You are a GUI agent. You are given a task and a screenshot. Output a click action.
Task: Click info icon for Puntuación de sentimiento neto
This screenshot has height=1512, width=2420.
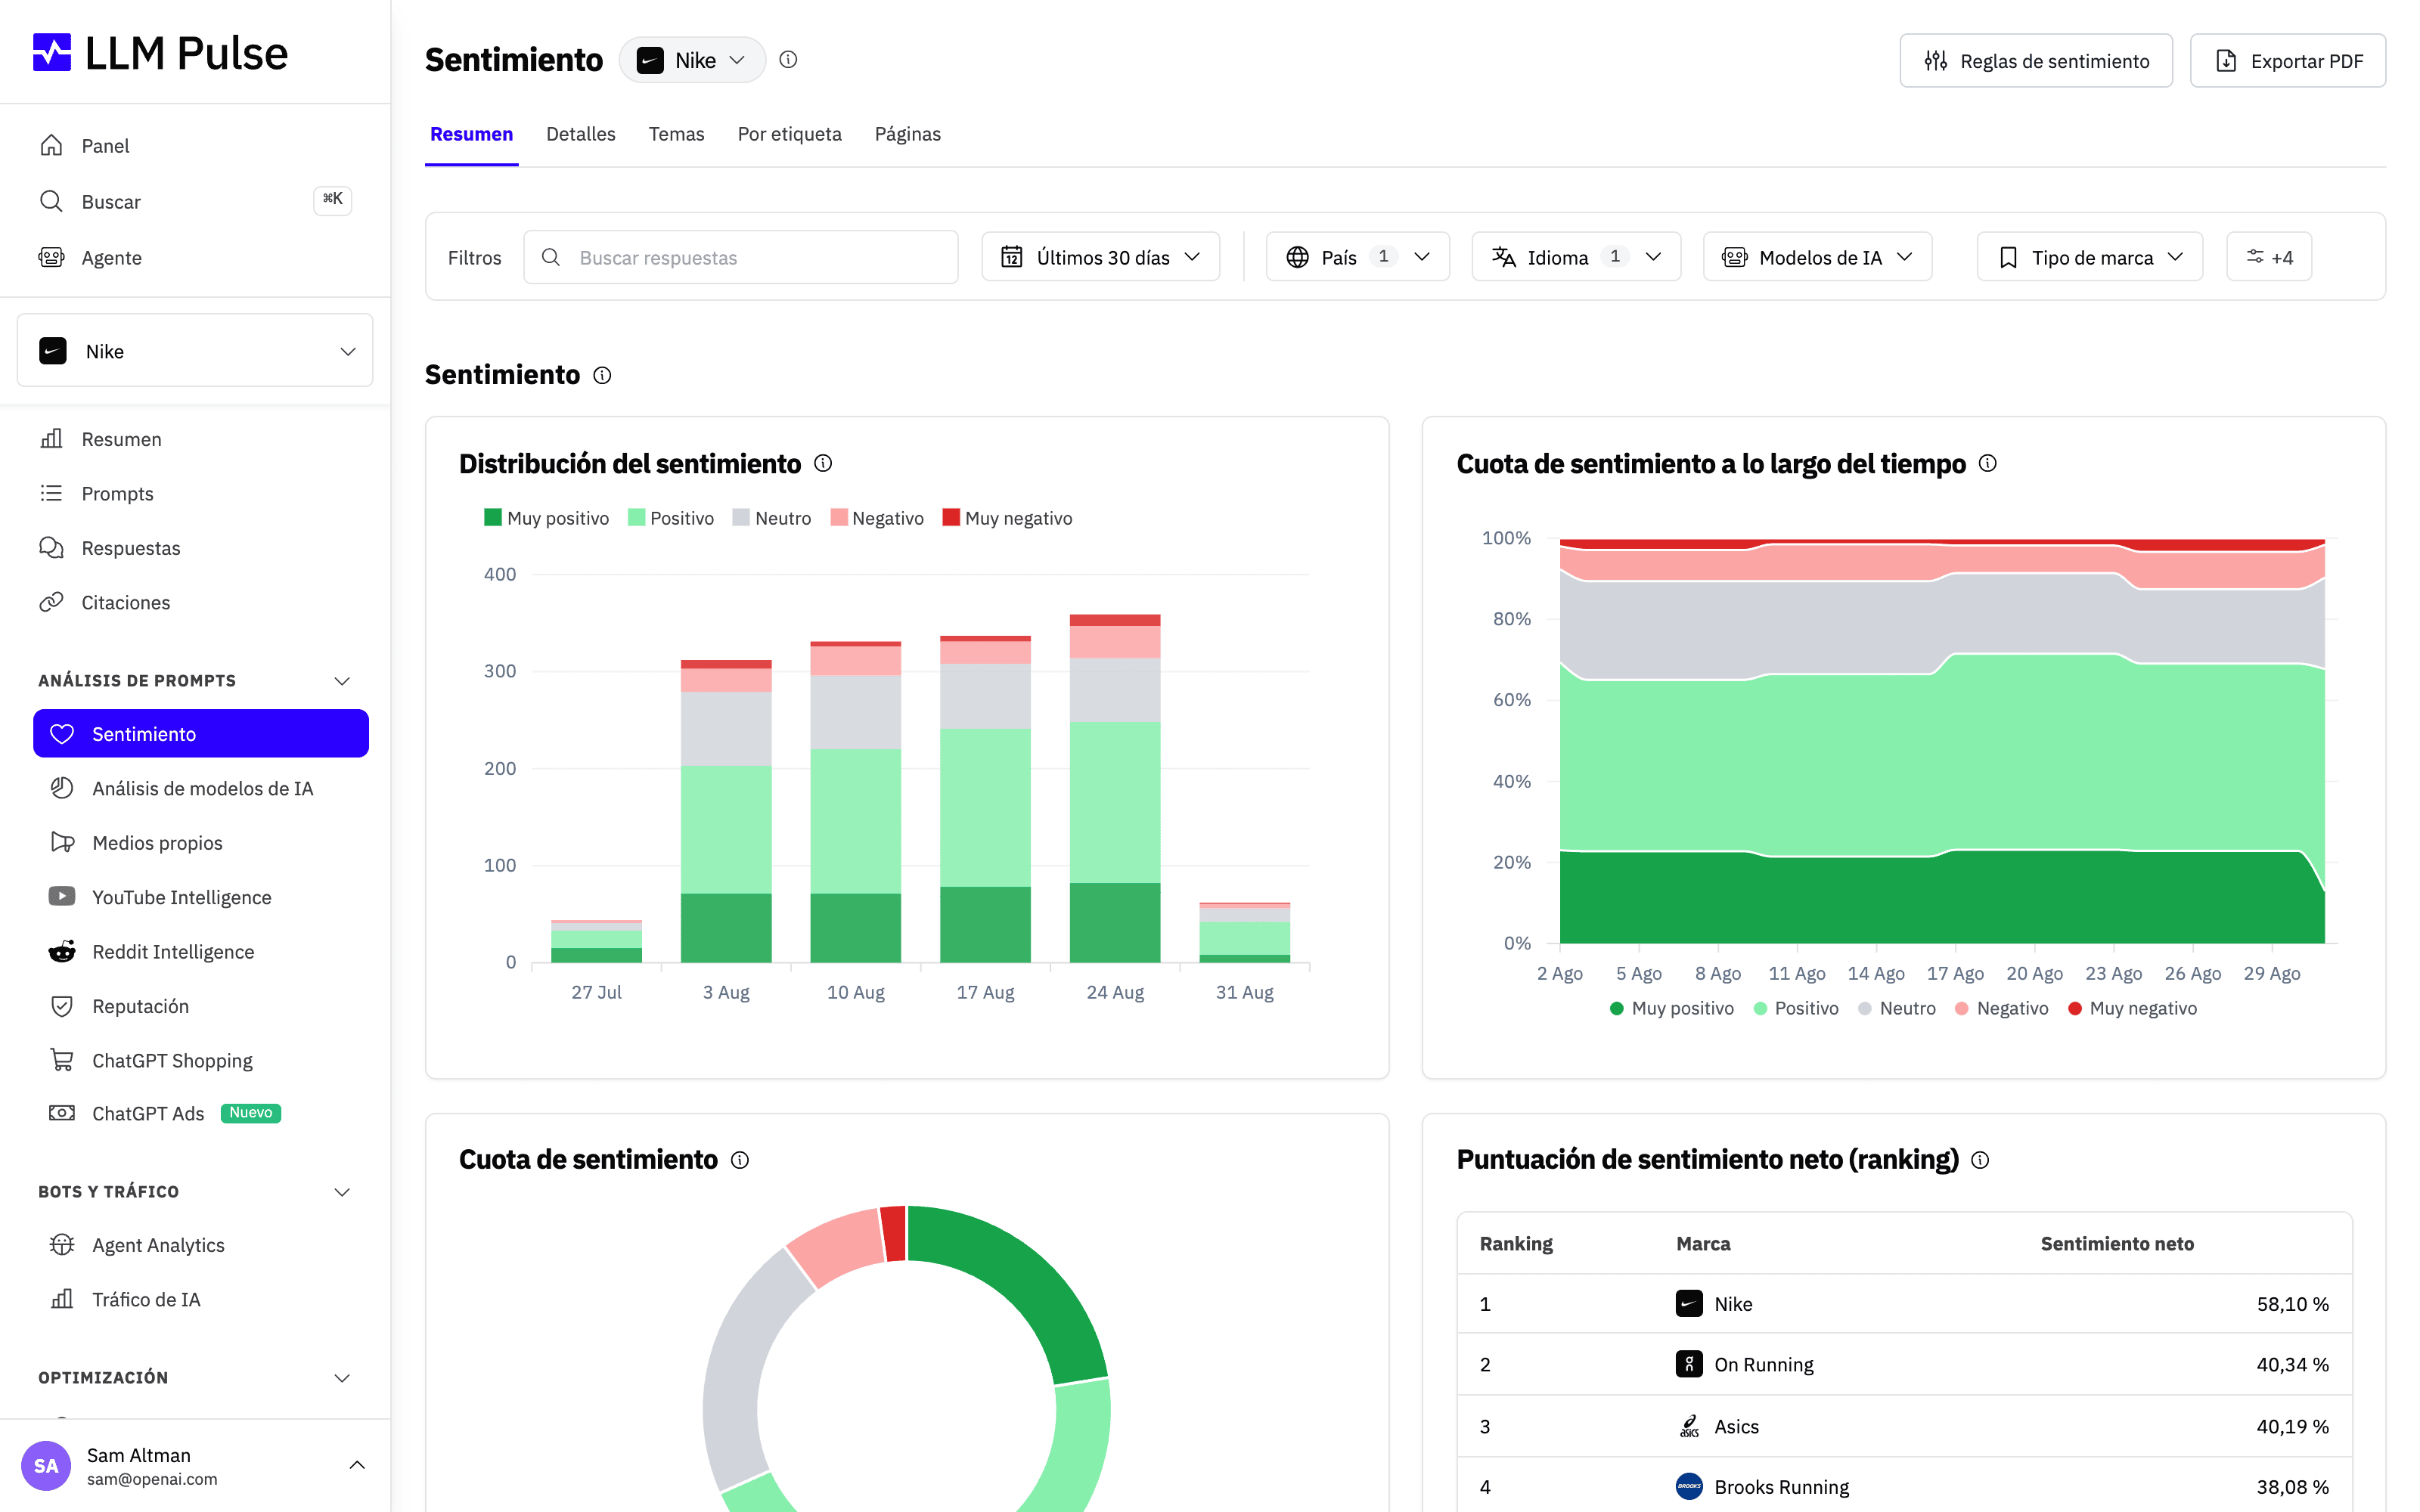1980,1160
